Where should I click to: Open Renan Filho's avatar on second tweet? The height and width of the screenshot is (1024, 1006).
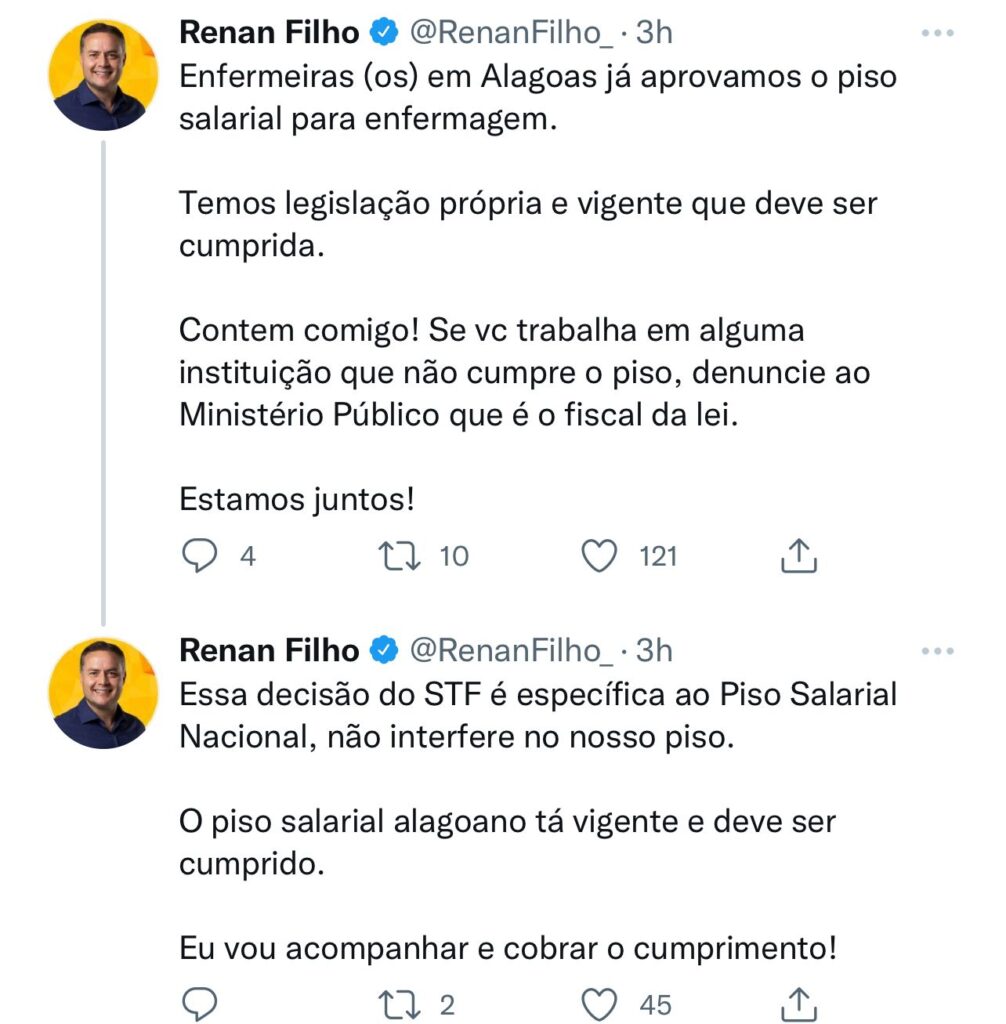pyautogui.click(x=104, y=693)
